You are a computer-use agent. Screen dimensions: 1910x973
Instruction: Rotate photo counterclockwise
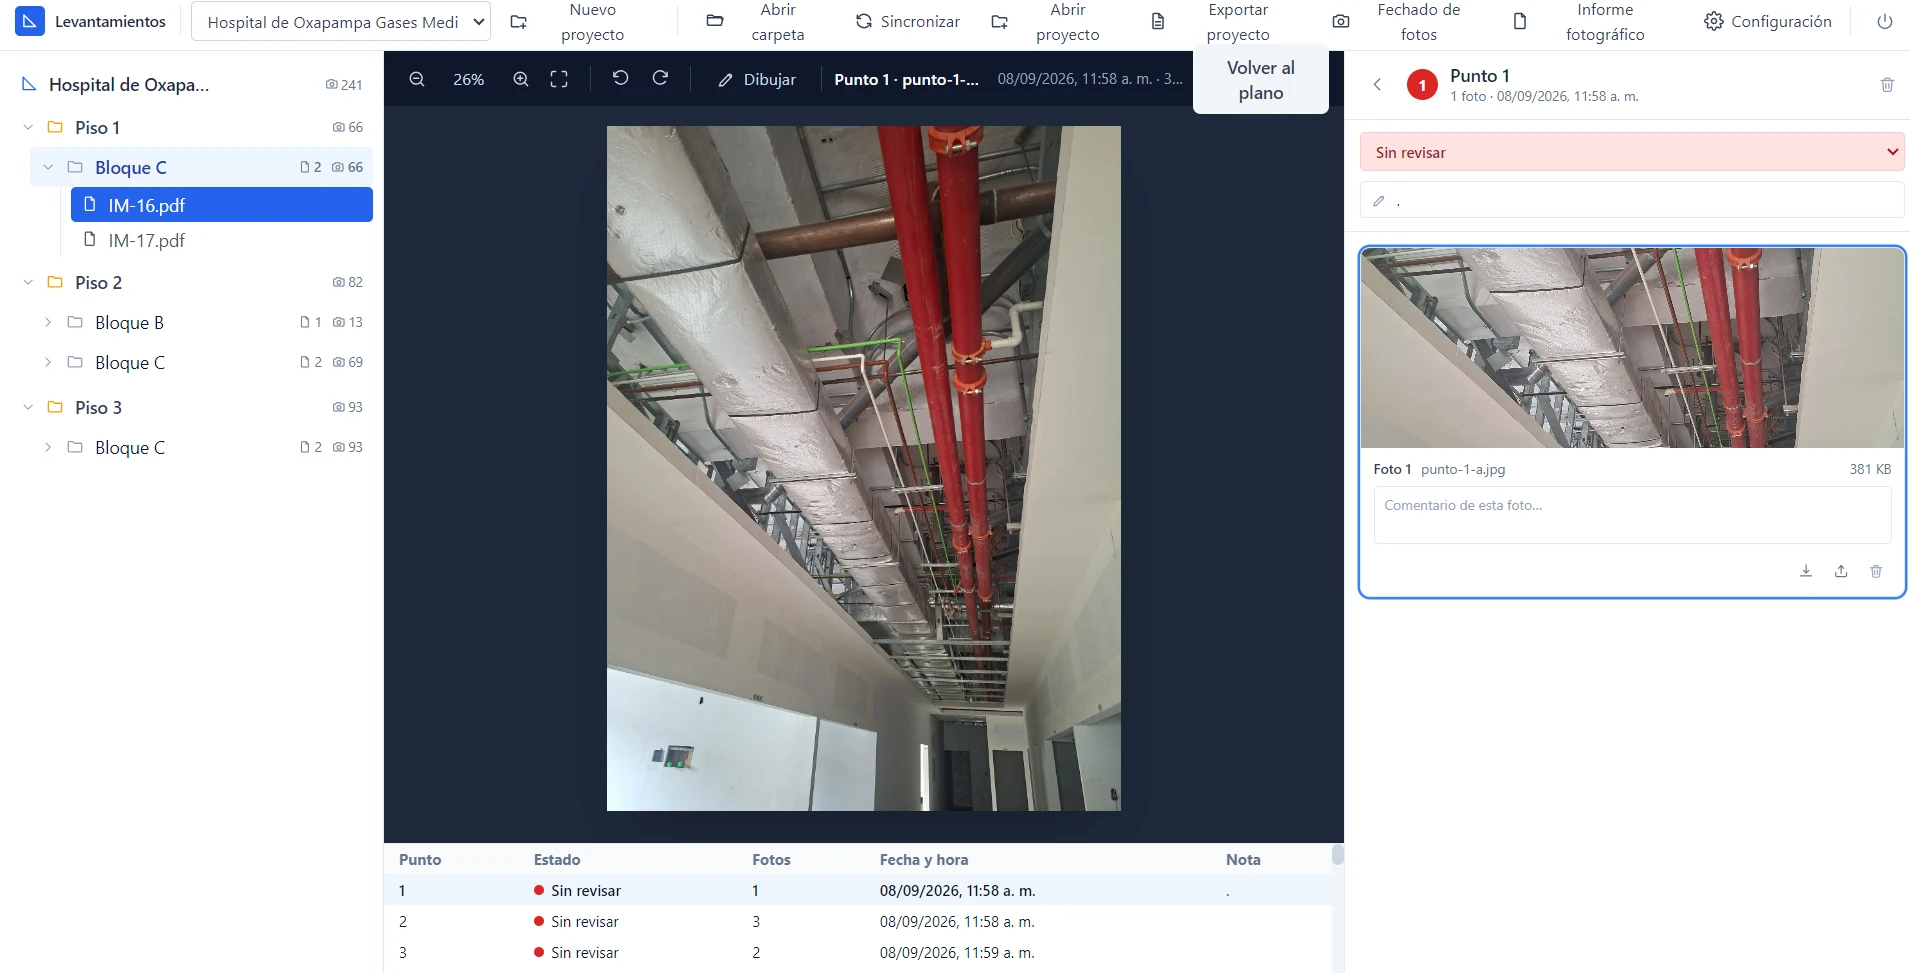(x=620, y=78)
